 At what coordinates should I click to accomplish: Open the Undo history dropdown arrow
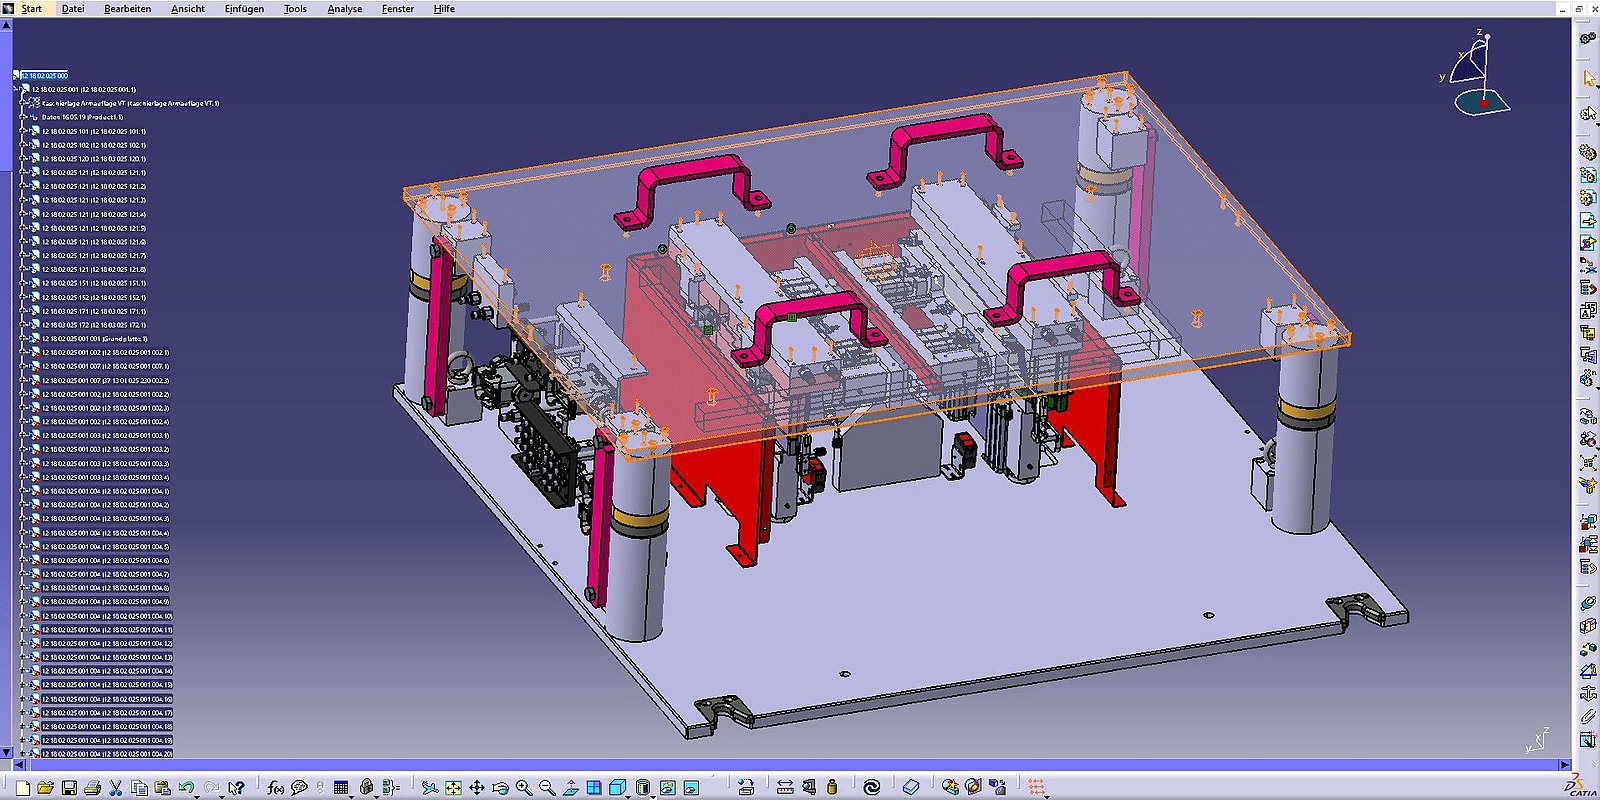pyautogui.click(x=197, y=795)
